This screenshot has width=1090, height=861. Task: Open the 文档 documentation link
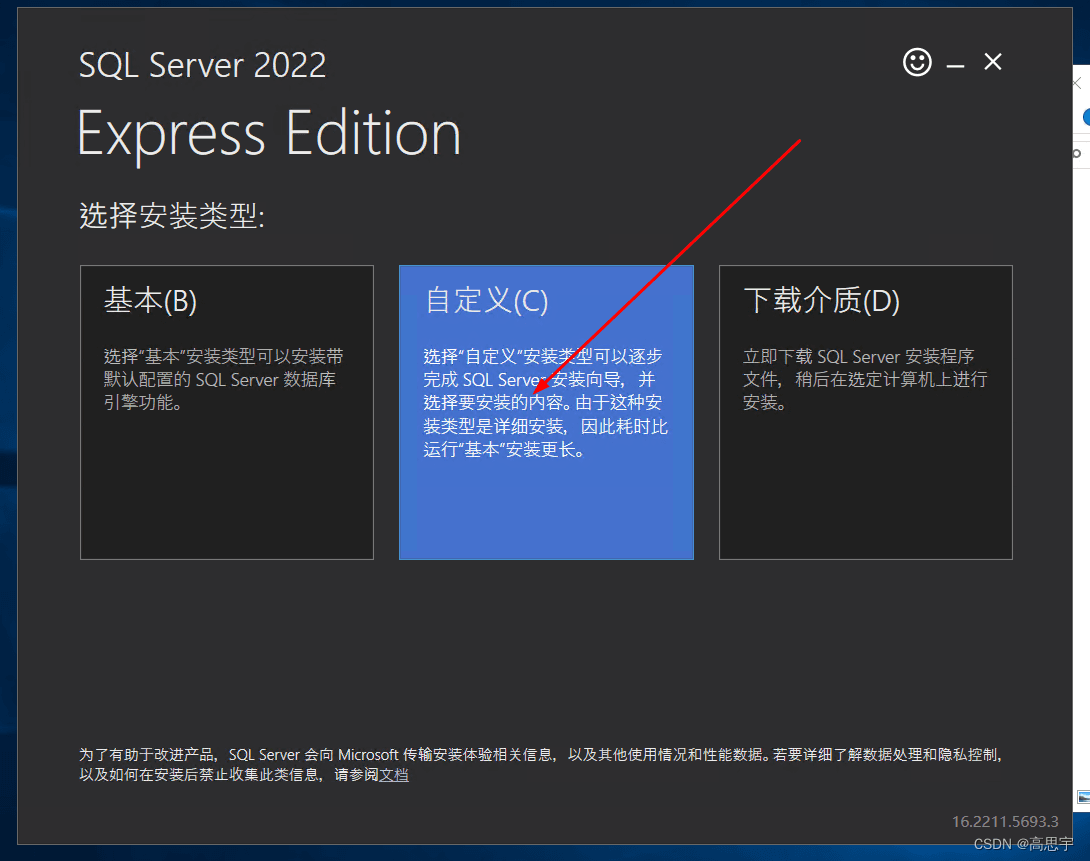point(394,775)
